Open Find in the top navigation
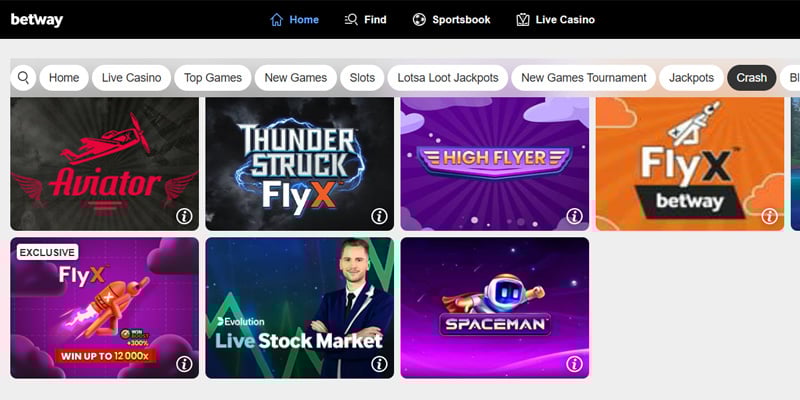800x400 pixels. [x=366, y=20]
